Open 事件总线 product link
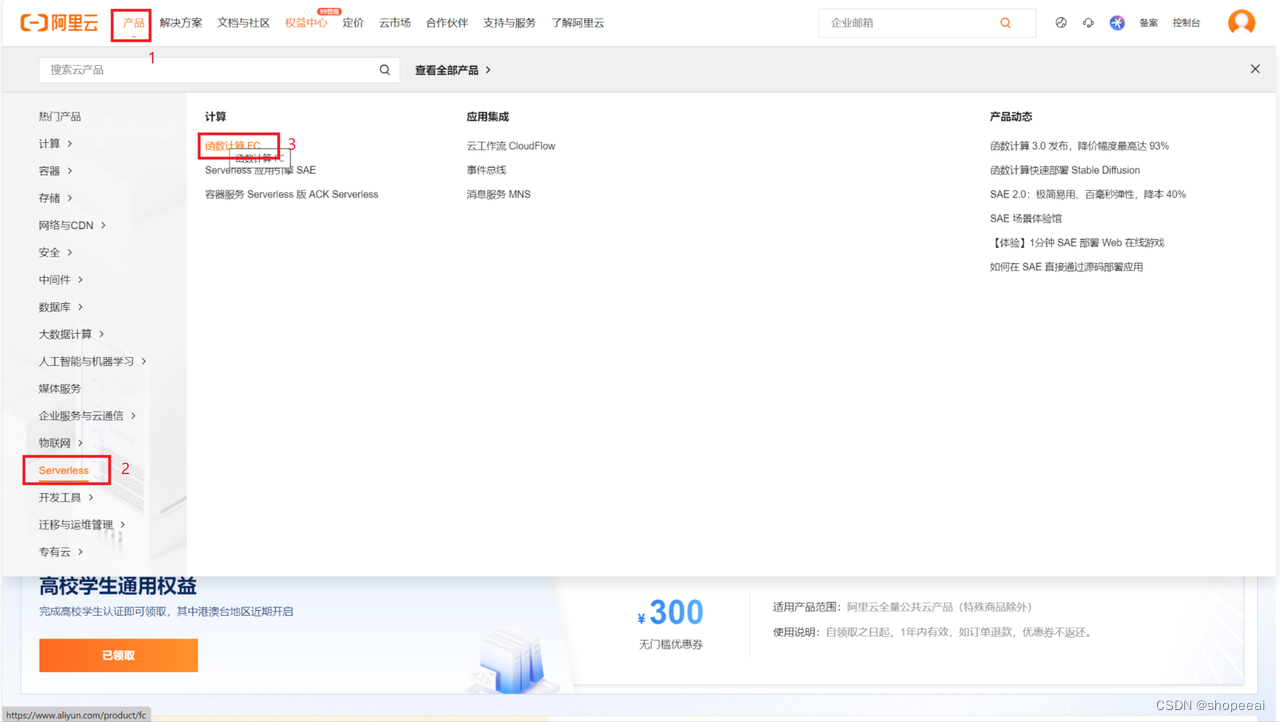This screenshot has width=1280, height=722. click(486, 170)
